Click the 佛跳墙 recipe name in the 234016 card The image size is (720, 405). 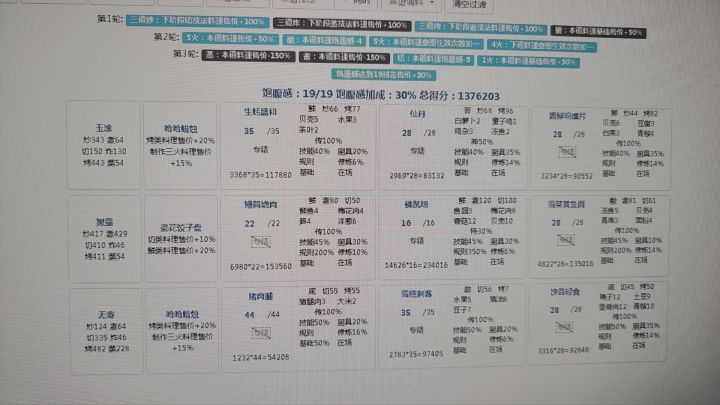click(x=416, y=204)
